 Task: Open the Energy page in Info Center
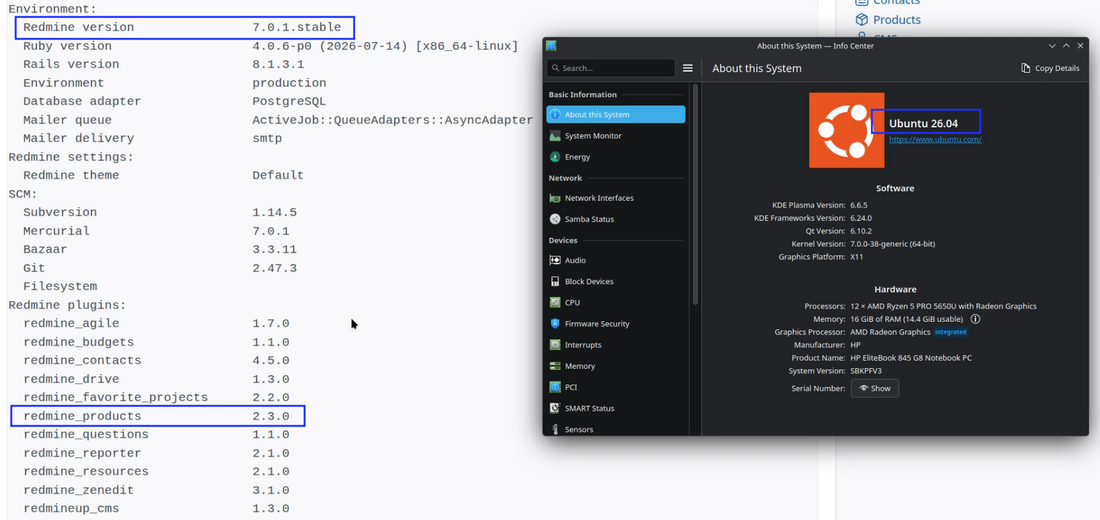pos(615,157)
